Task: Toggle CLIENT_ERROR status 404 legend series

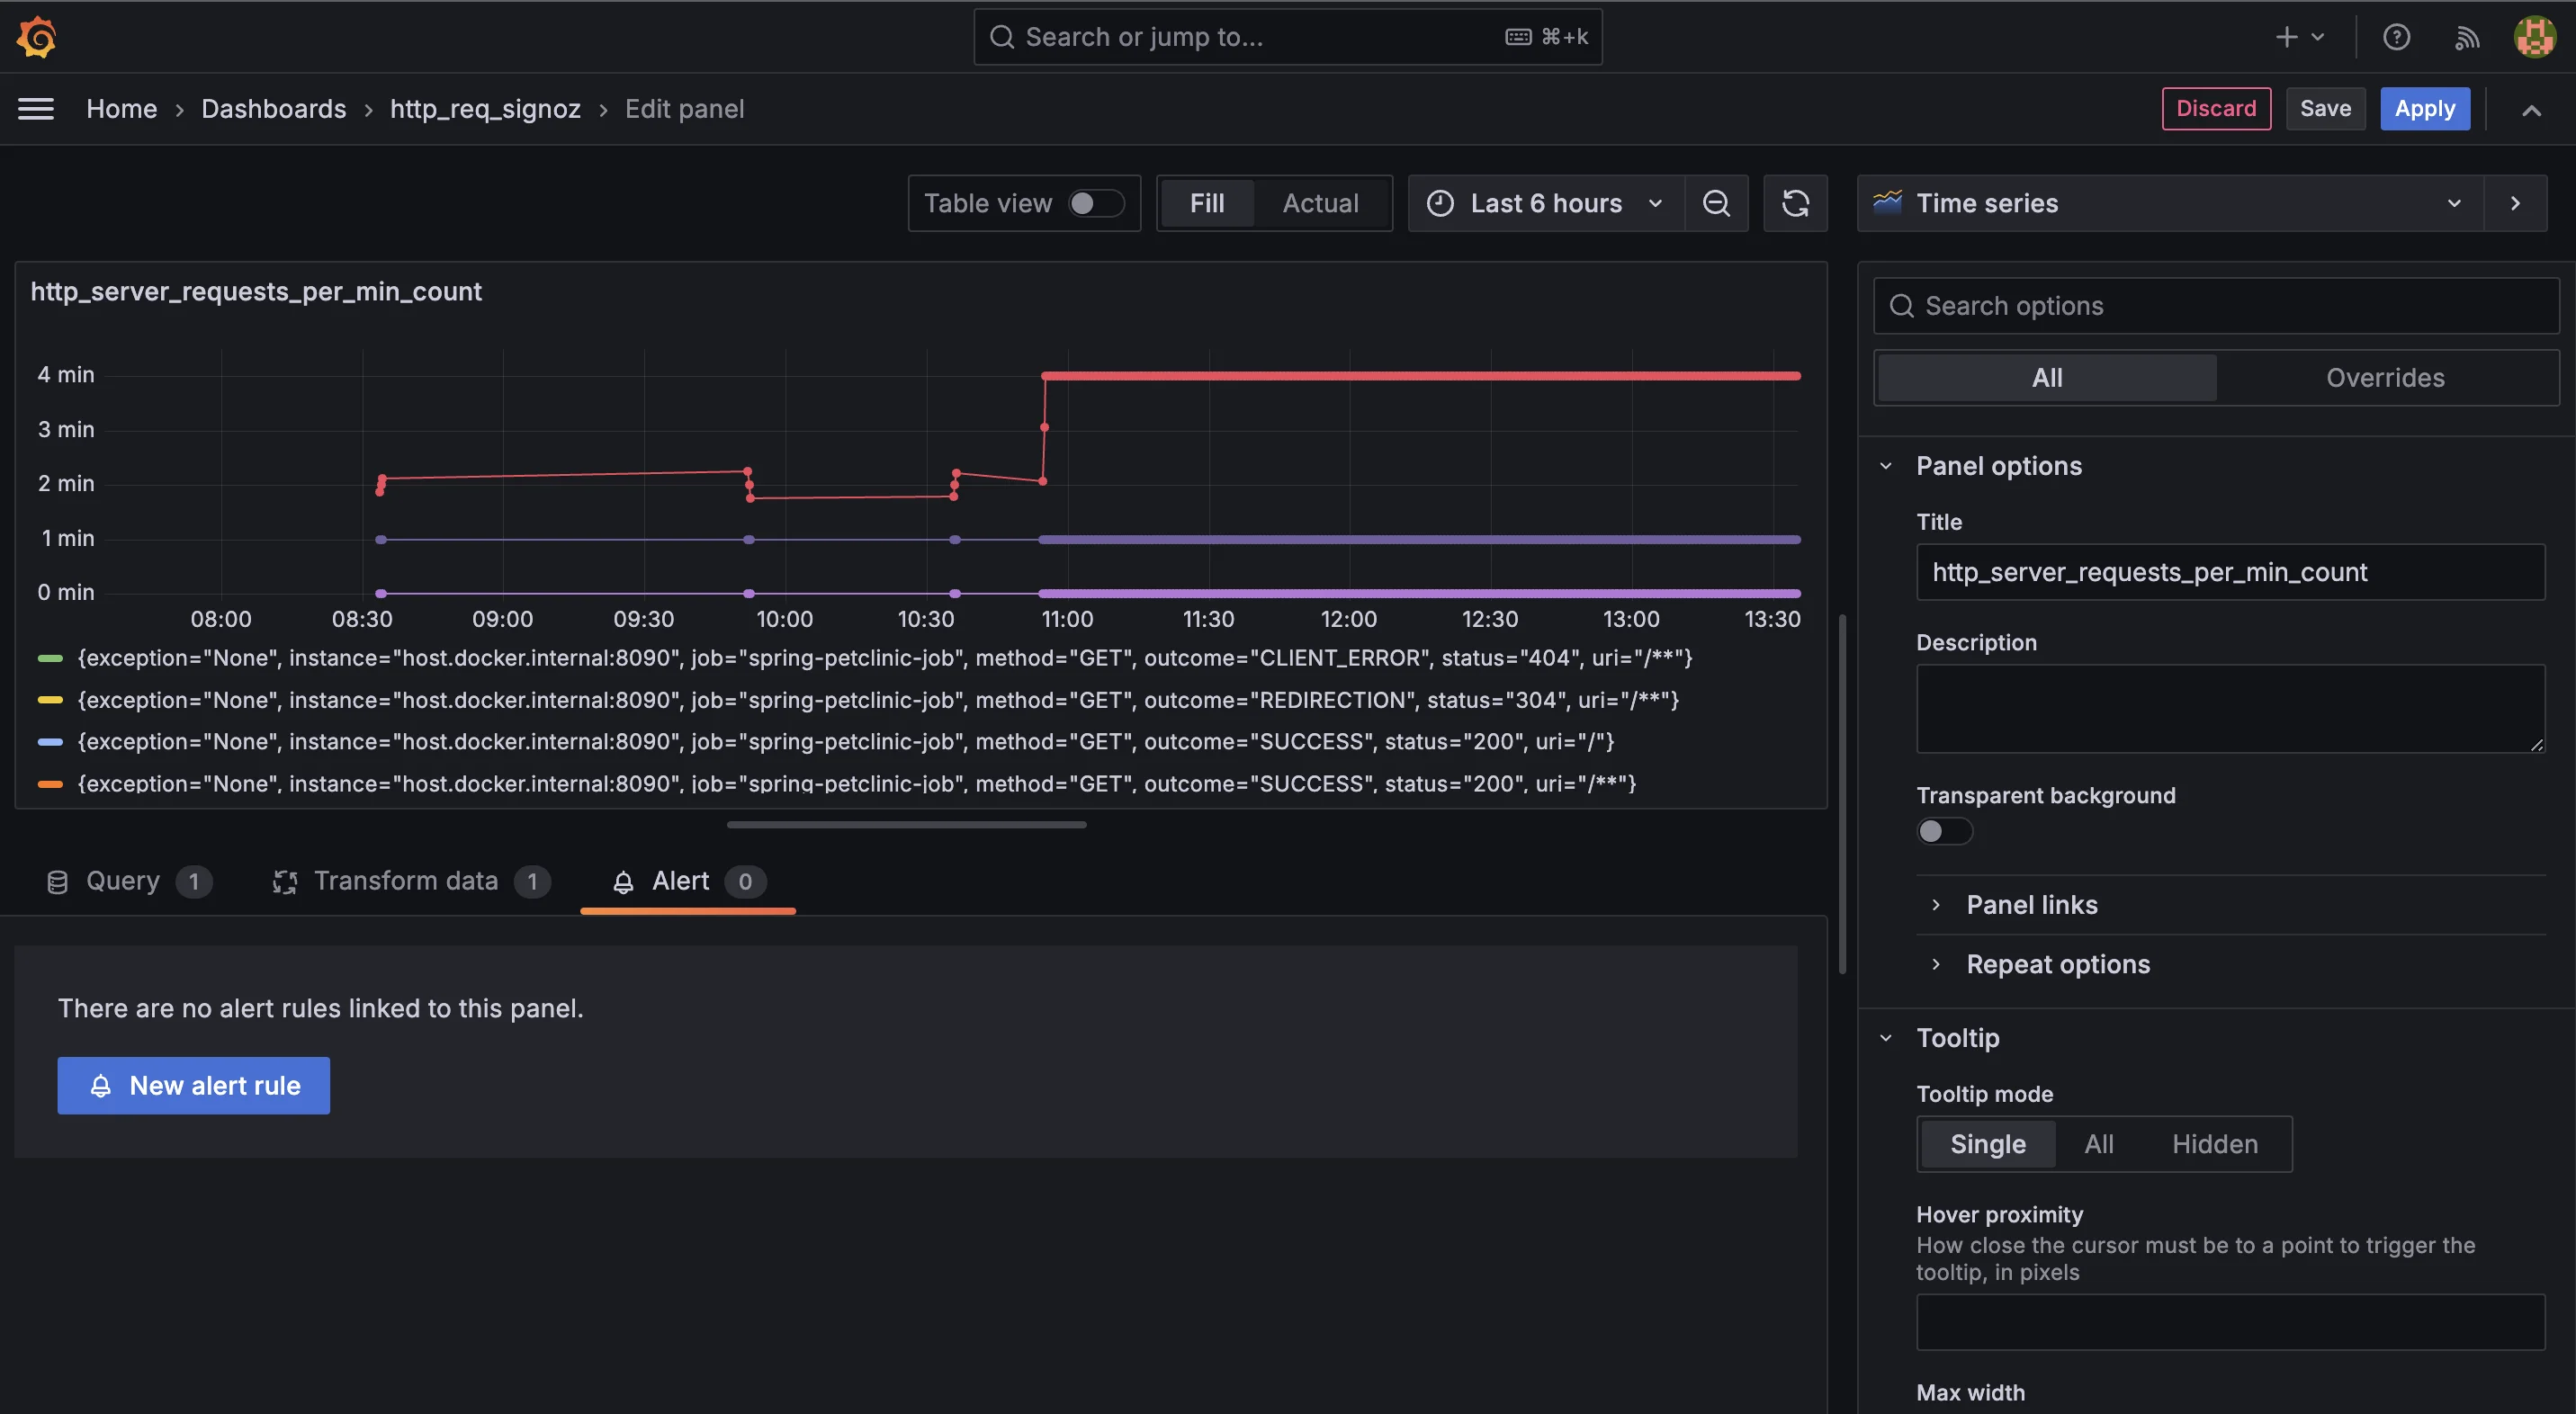Action: pyautogui.click(x=884, y=658)
